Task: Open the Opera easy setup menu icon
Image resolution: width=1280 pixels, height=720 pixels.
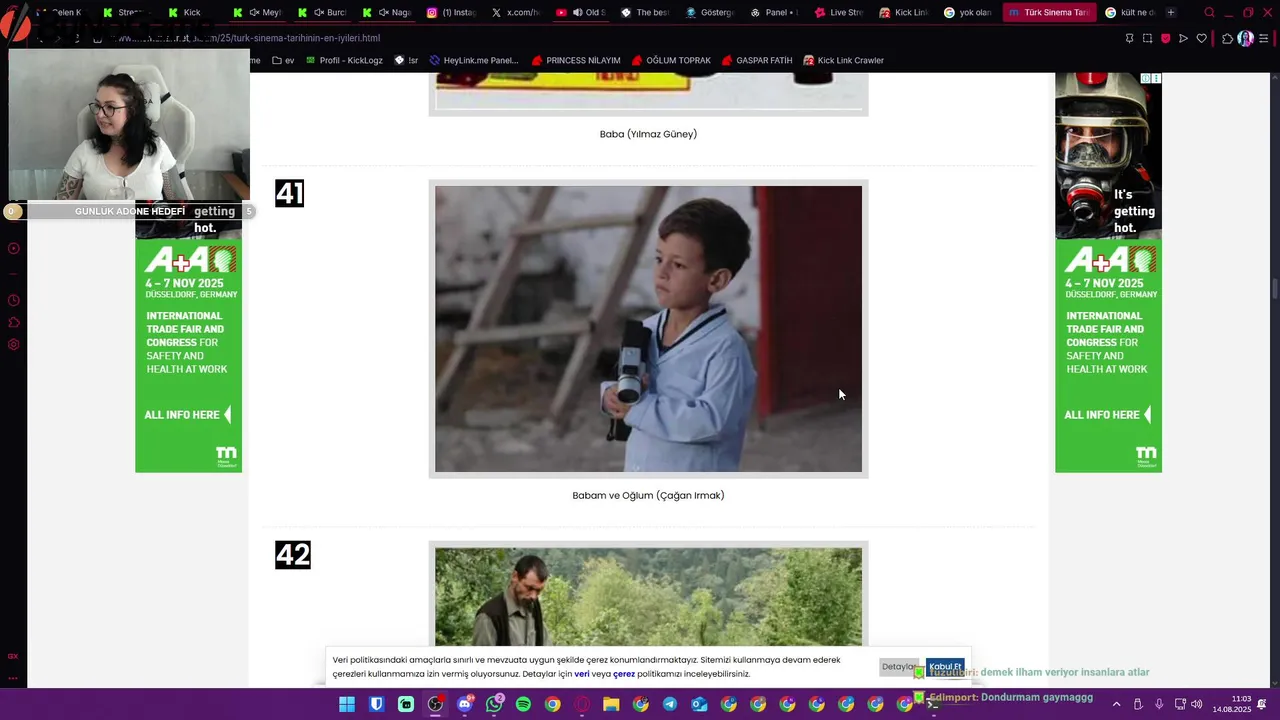Action: coord(1264,38)
